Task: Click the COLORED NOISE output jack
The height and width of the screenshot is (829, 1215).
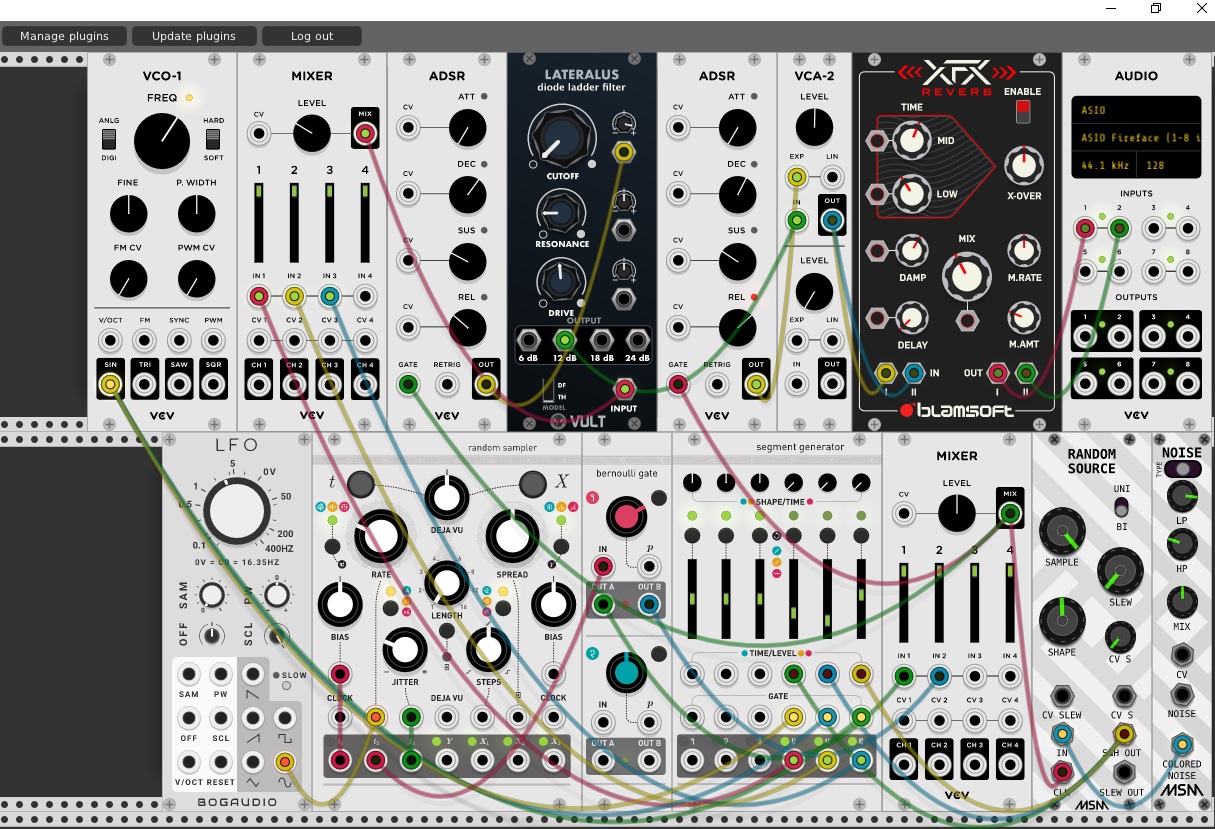Action: pos(1182,744)
